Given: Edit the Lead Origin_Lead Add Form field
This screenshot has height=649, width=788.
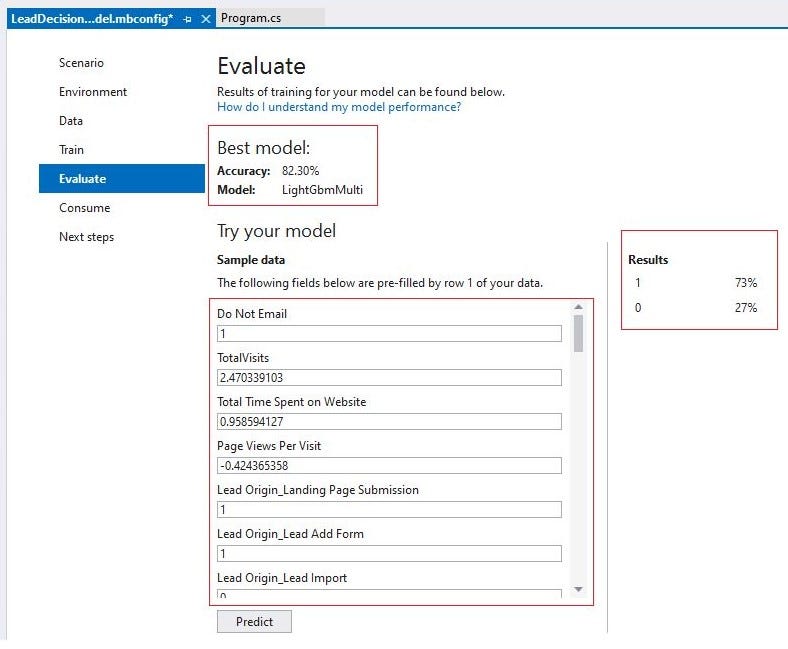Looking at the screenshot, I should tap(389, 553).
